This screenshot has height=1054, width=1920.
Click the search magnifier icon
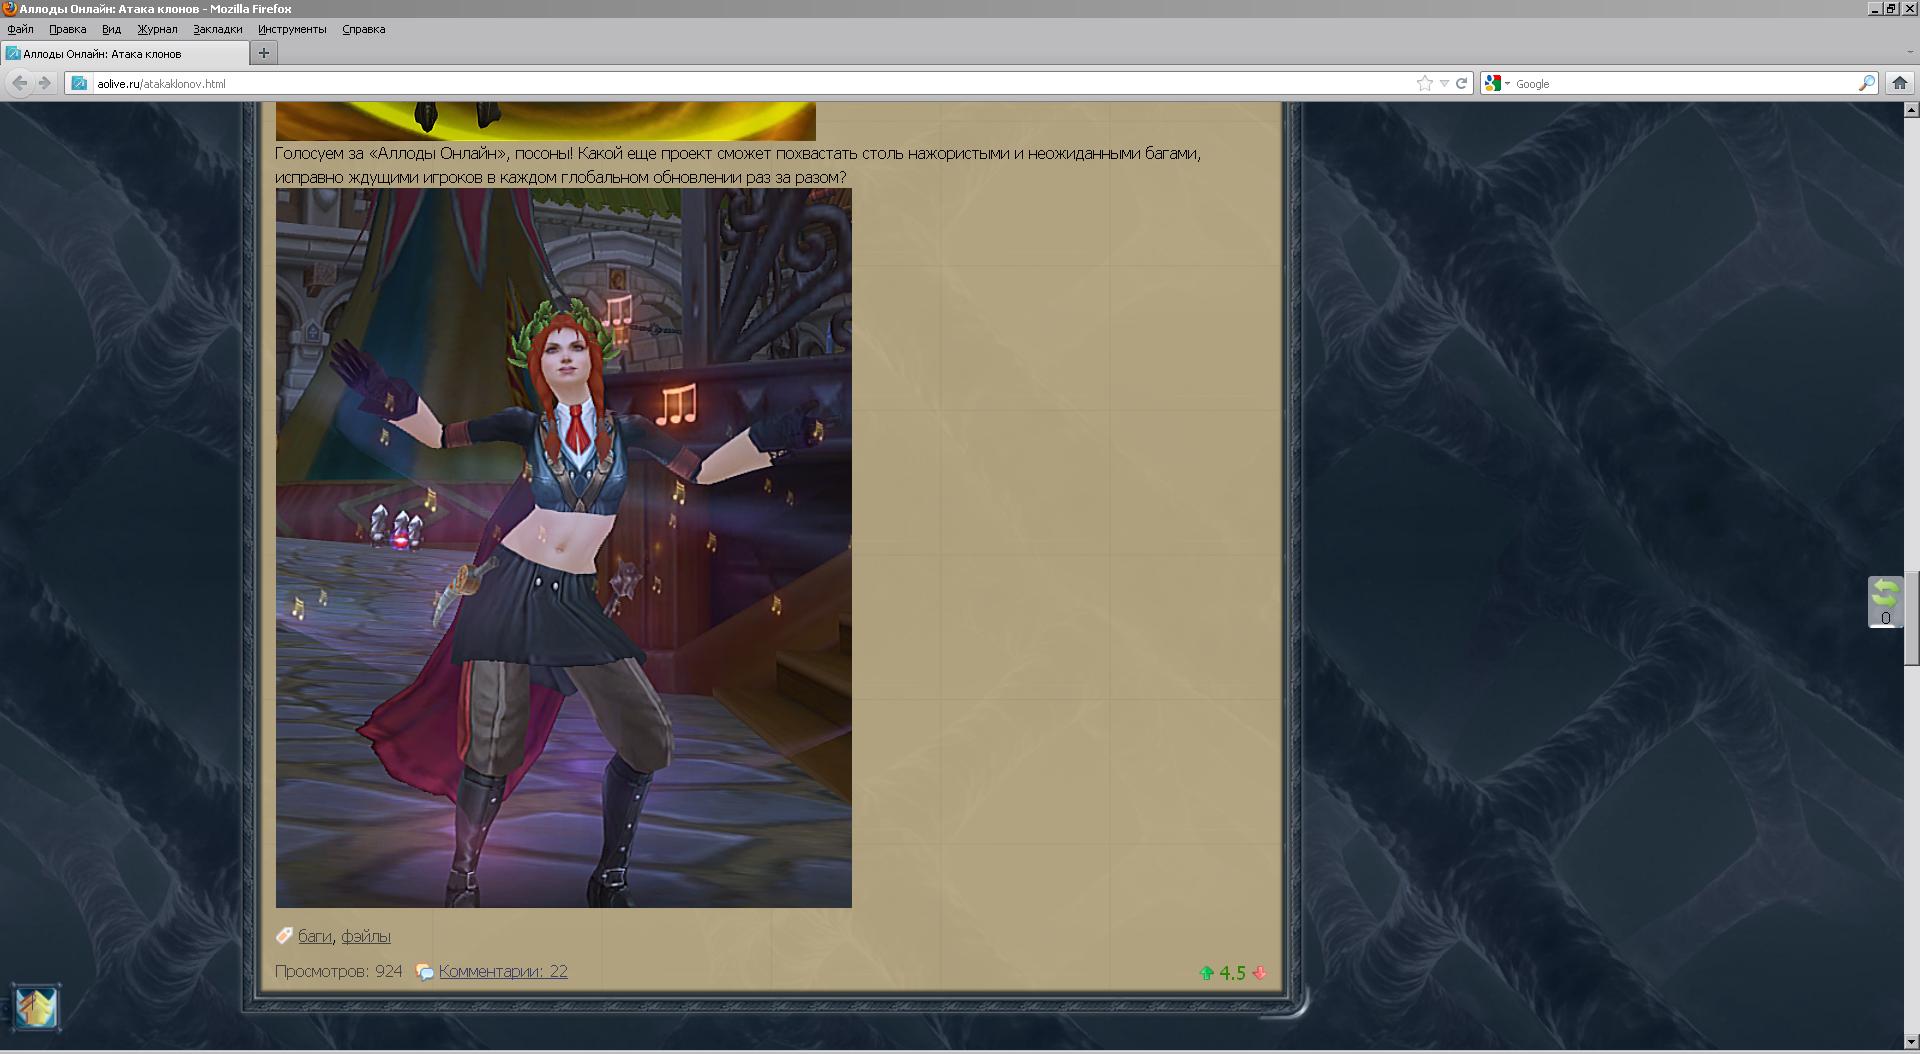tap(1866, 84)
